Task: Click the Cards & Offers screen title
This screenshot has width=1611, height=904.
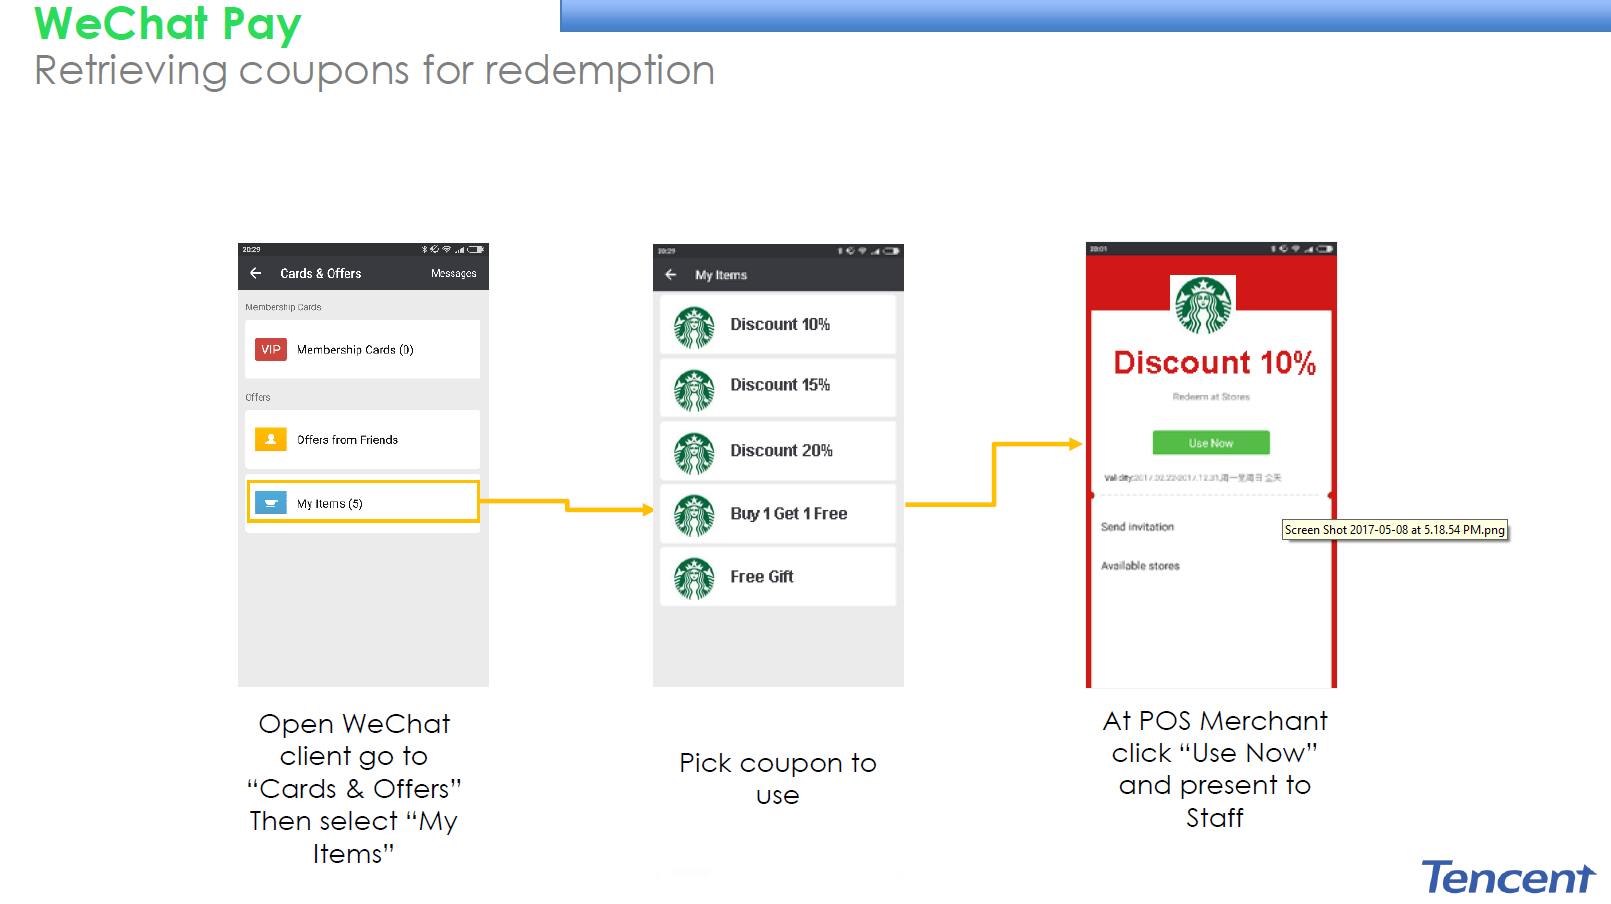Action: coord(321,273)
